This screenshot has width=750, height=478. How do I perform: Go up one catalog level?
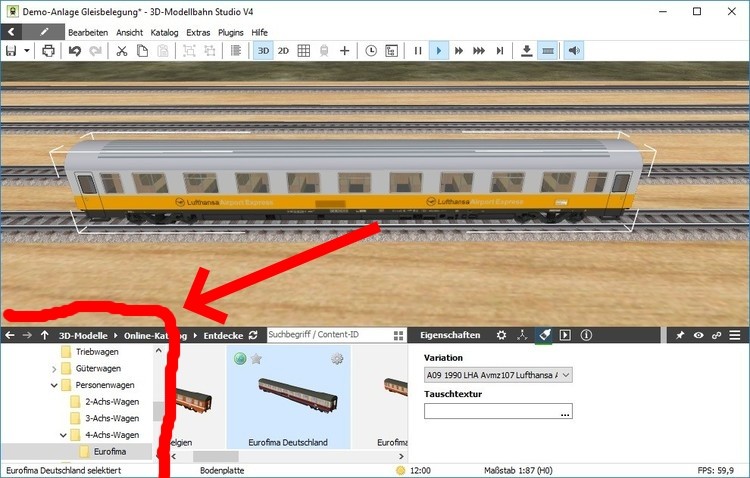click(x=44, y=335)
